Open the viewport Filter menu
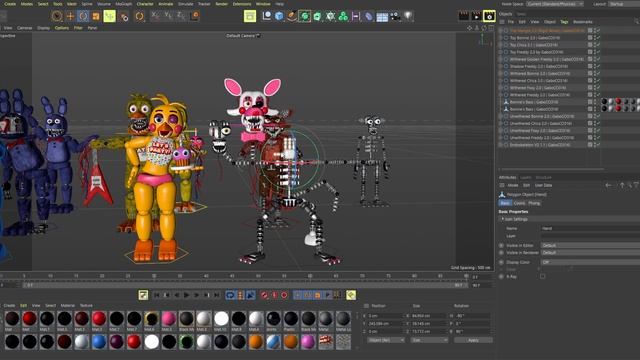The image size is (640, 360). 78,28
